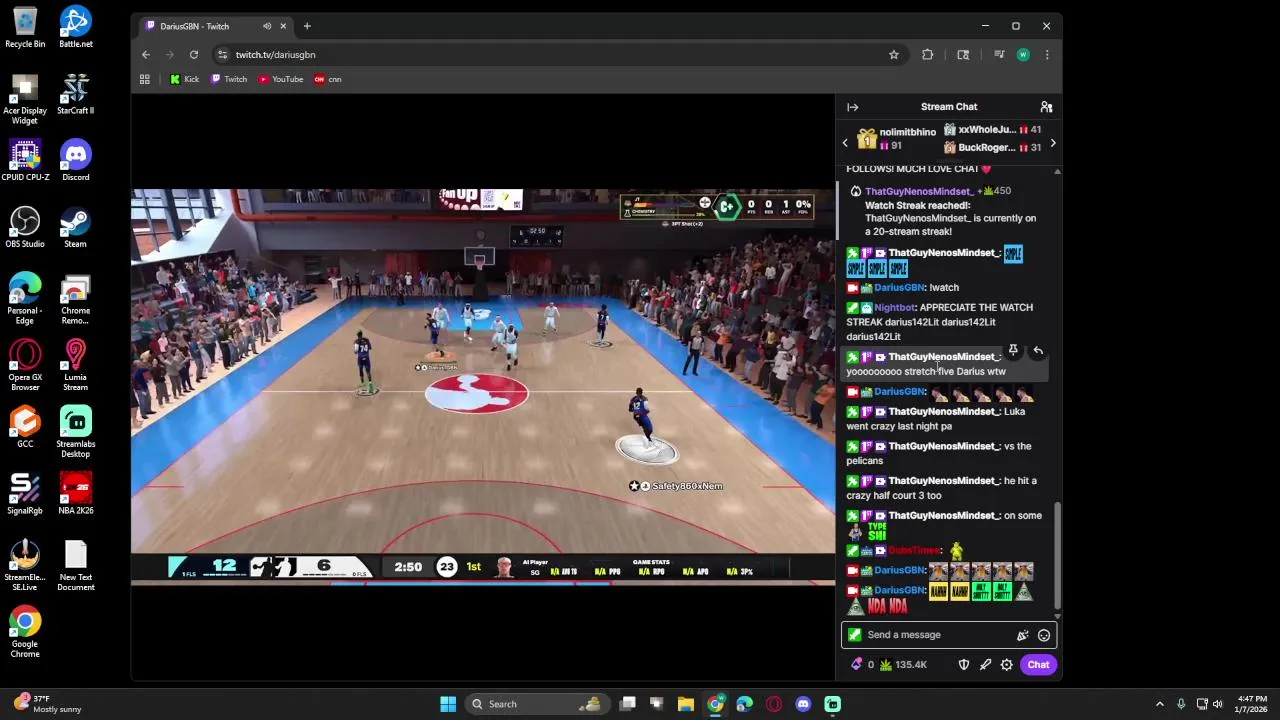Screen dimensions: 1280x720
Task: Open the Chrome extensions menu
Action: 928,55
